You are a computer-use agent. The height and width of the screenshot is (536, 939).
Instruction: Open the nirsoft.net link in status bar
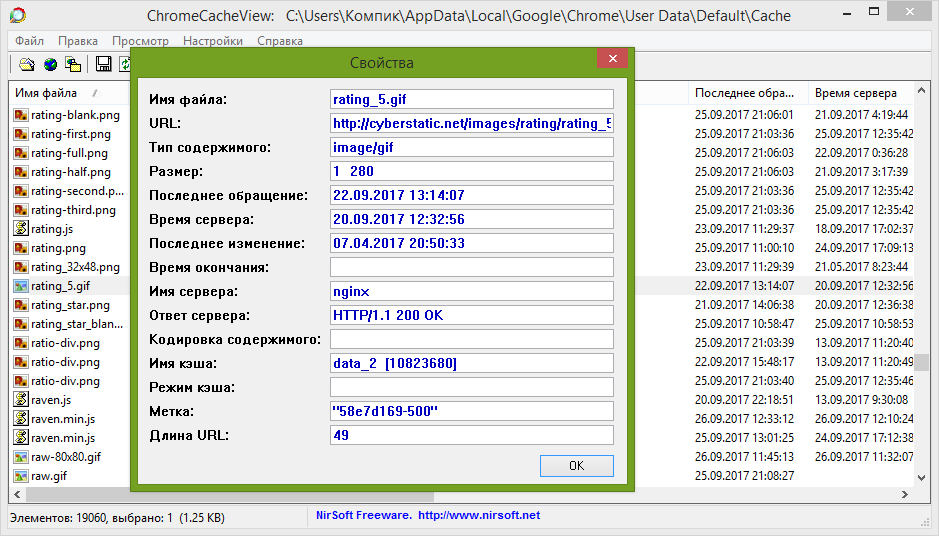click(x=478, y=516)
